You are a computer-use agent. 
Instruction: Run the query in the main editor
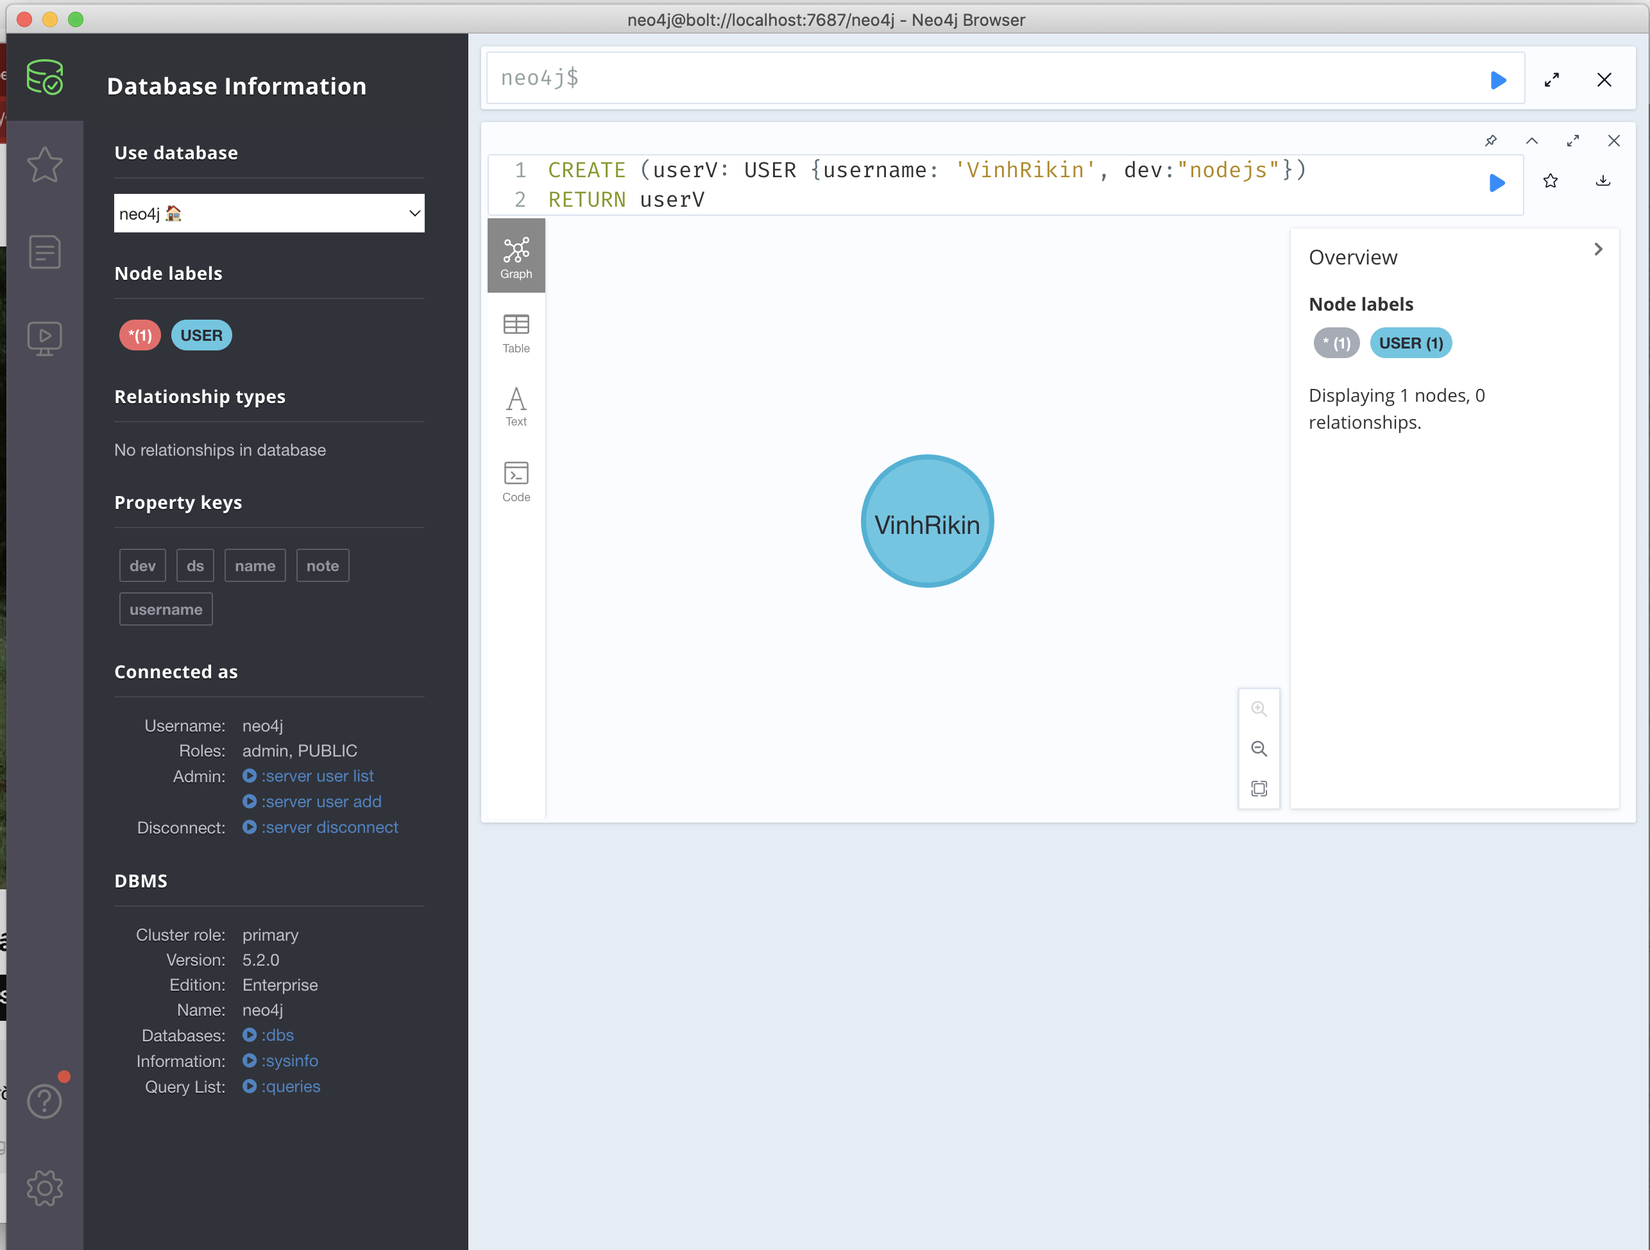pos(1498,80)
